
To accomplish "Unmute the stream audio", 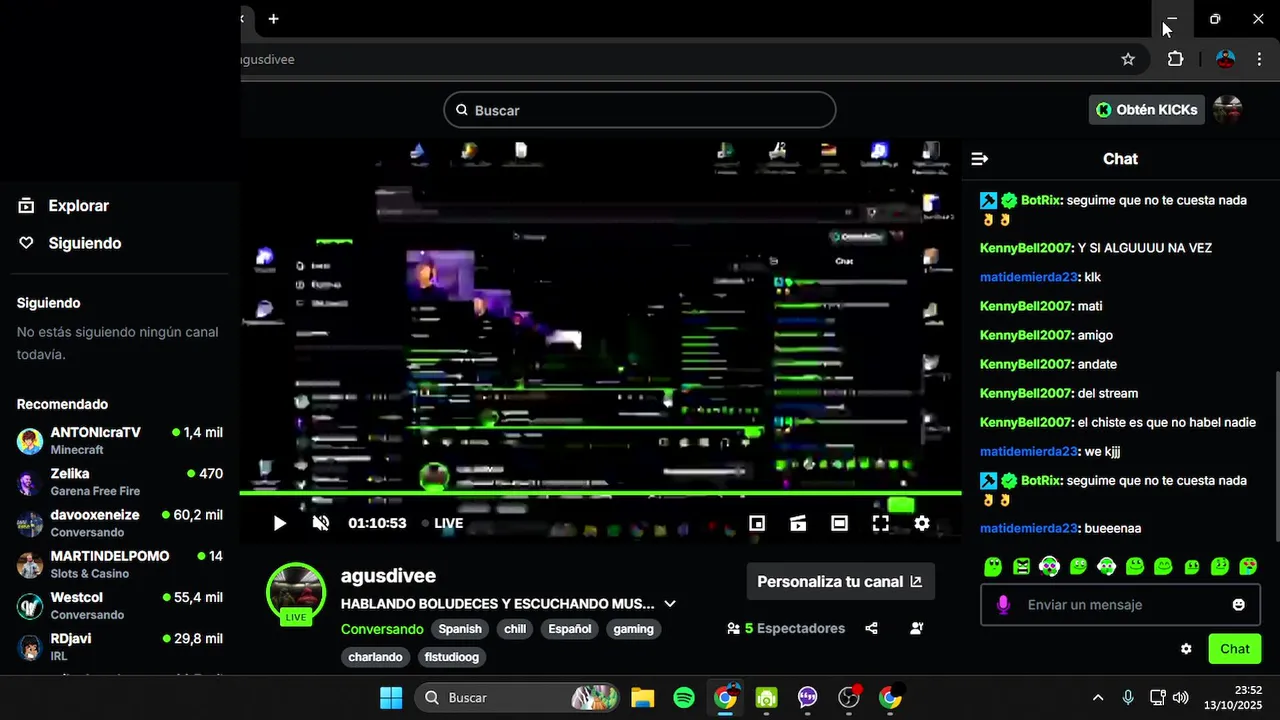I will [x=321, y=523].
